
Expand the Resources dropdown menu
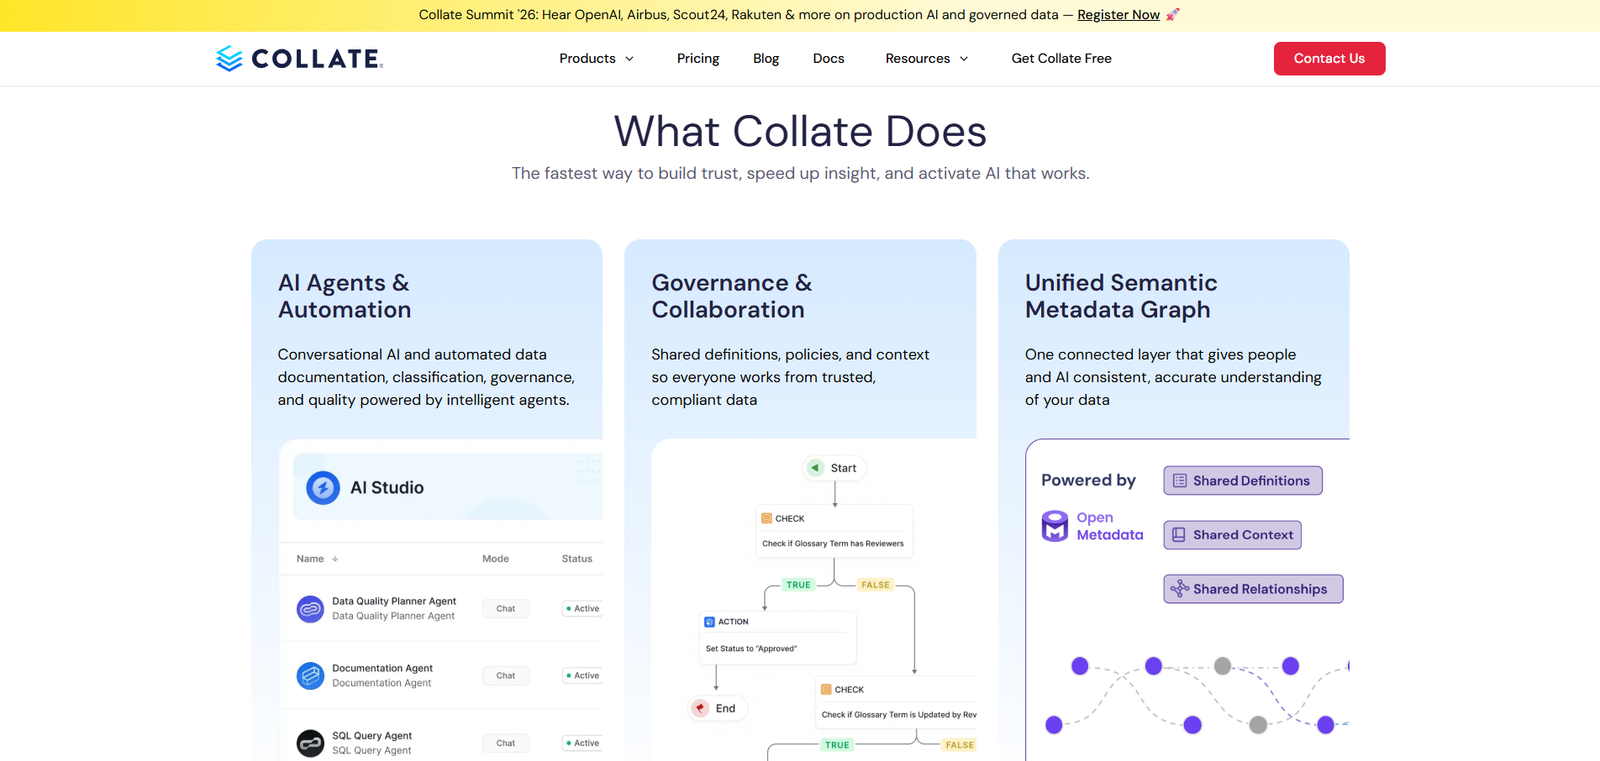pyautogui.click(x=927, y=59)
